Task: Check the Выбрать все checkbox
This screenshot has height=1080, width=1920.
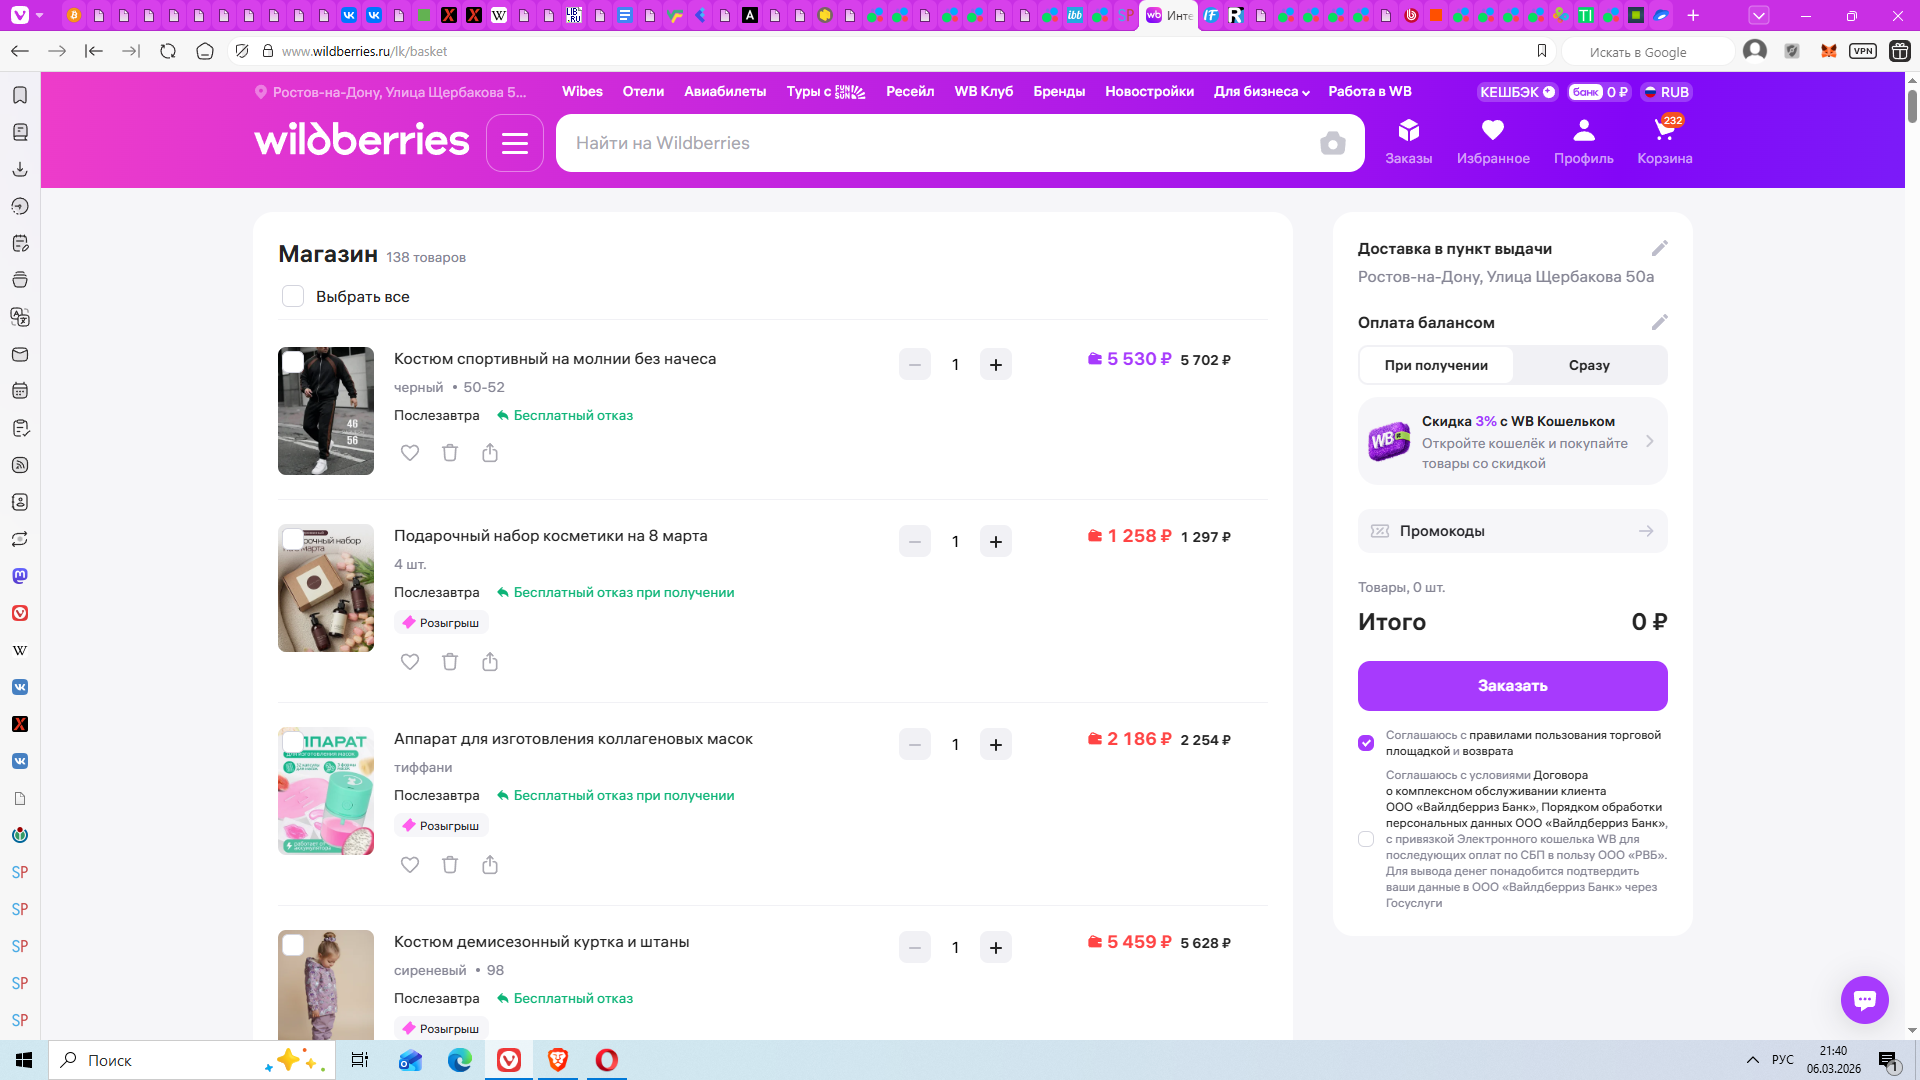Action: 293,297
